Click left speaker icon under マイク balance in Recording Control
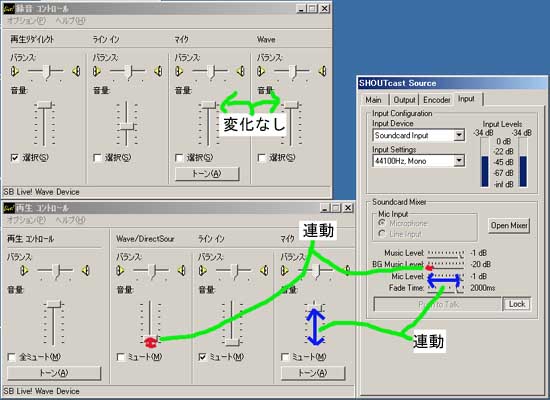The height and width of the screenshot is (400, 550). pos(179,71)
